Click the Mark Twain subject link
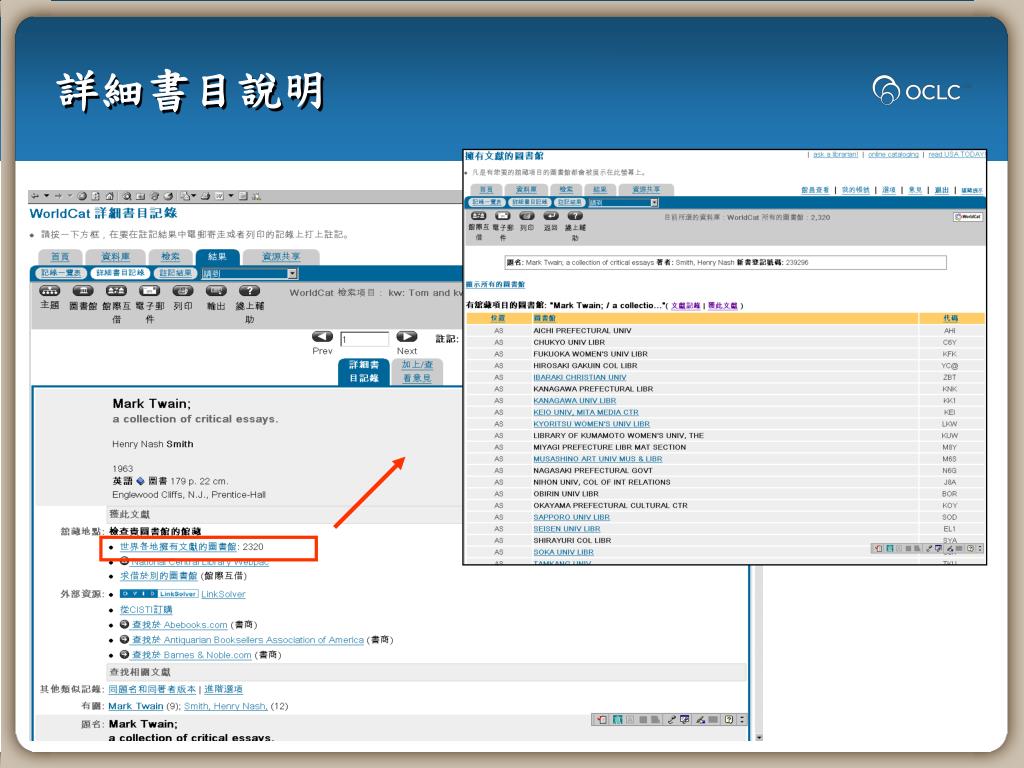 pos(136,706)
